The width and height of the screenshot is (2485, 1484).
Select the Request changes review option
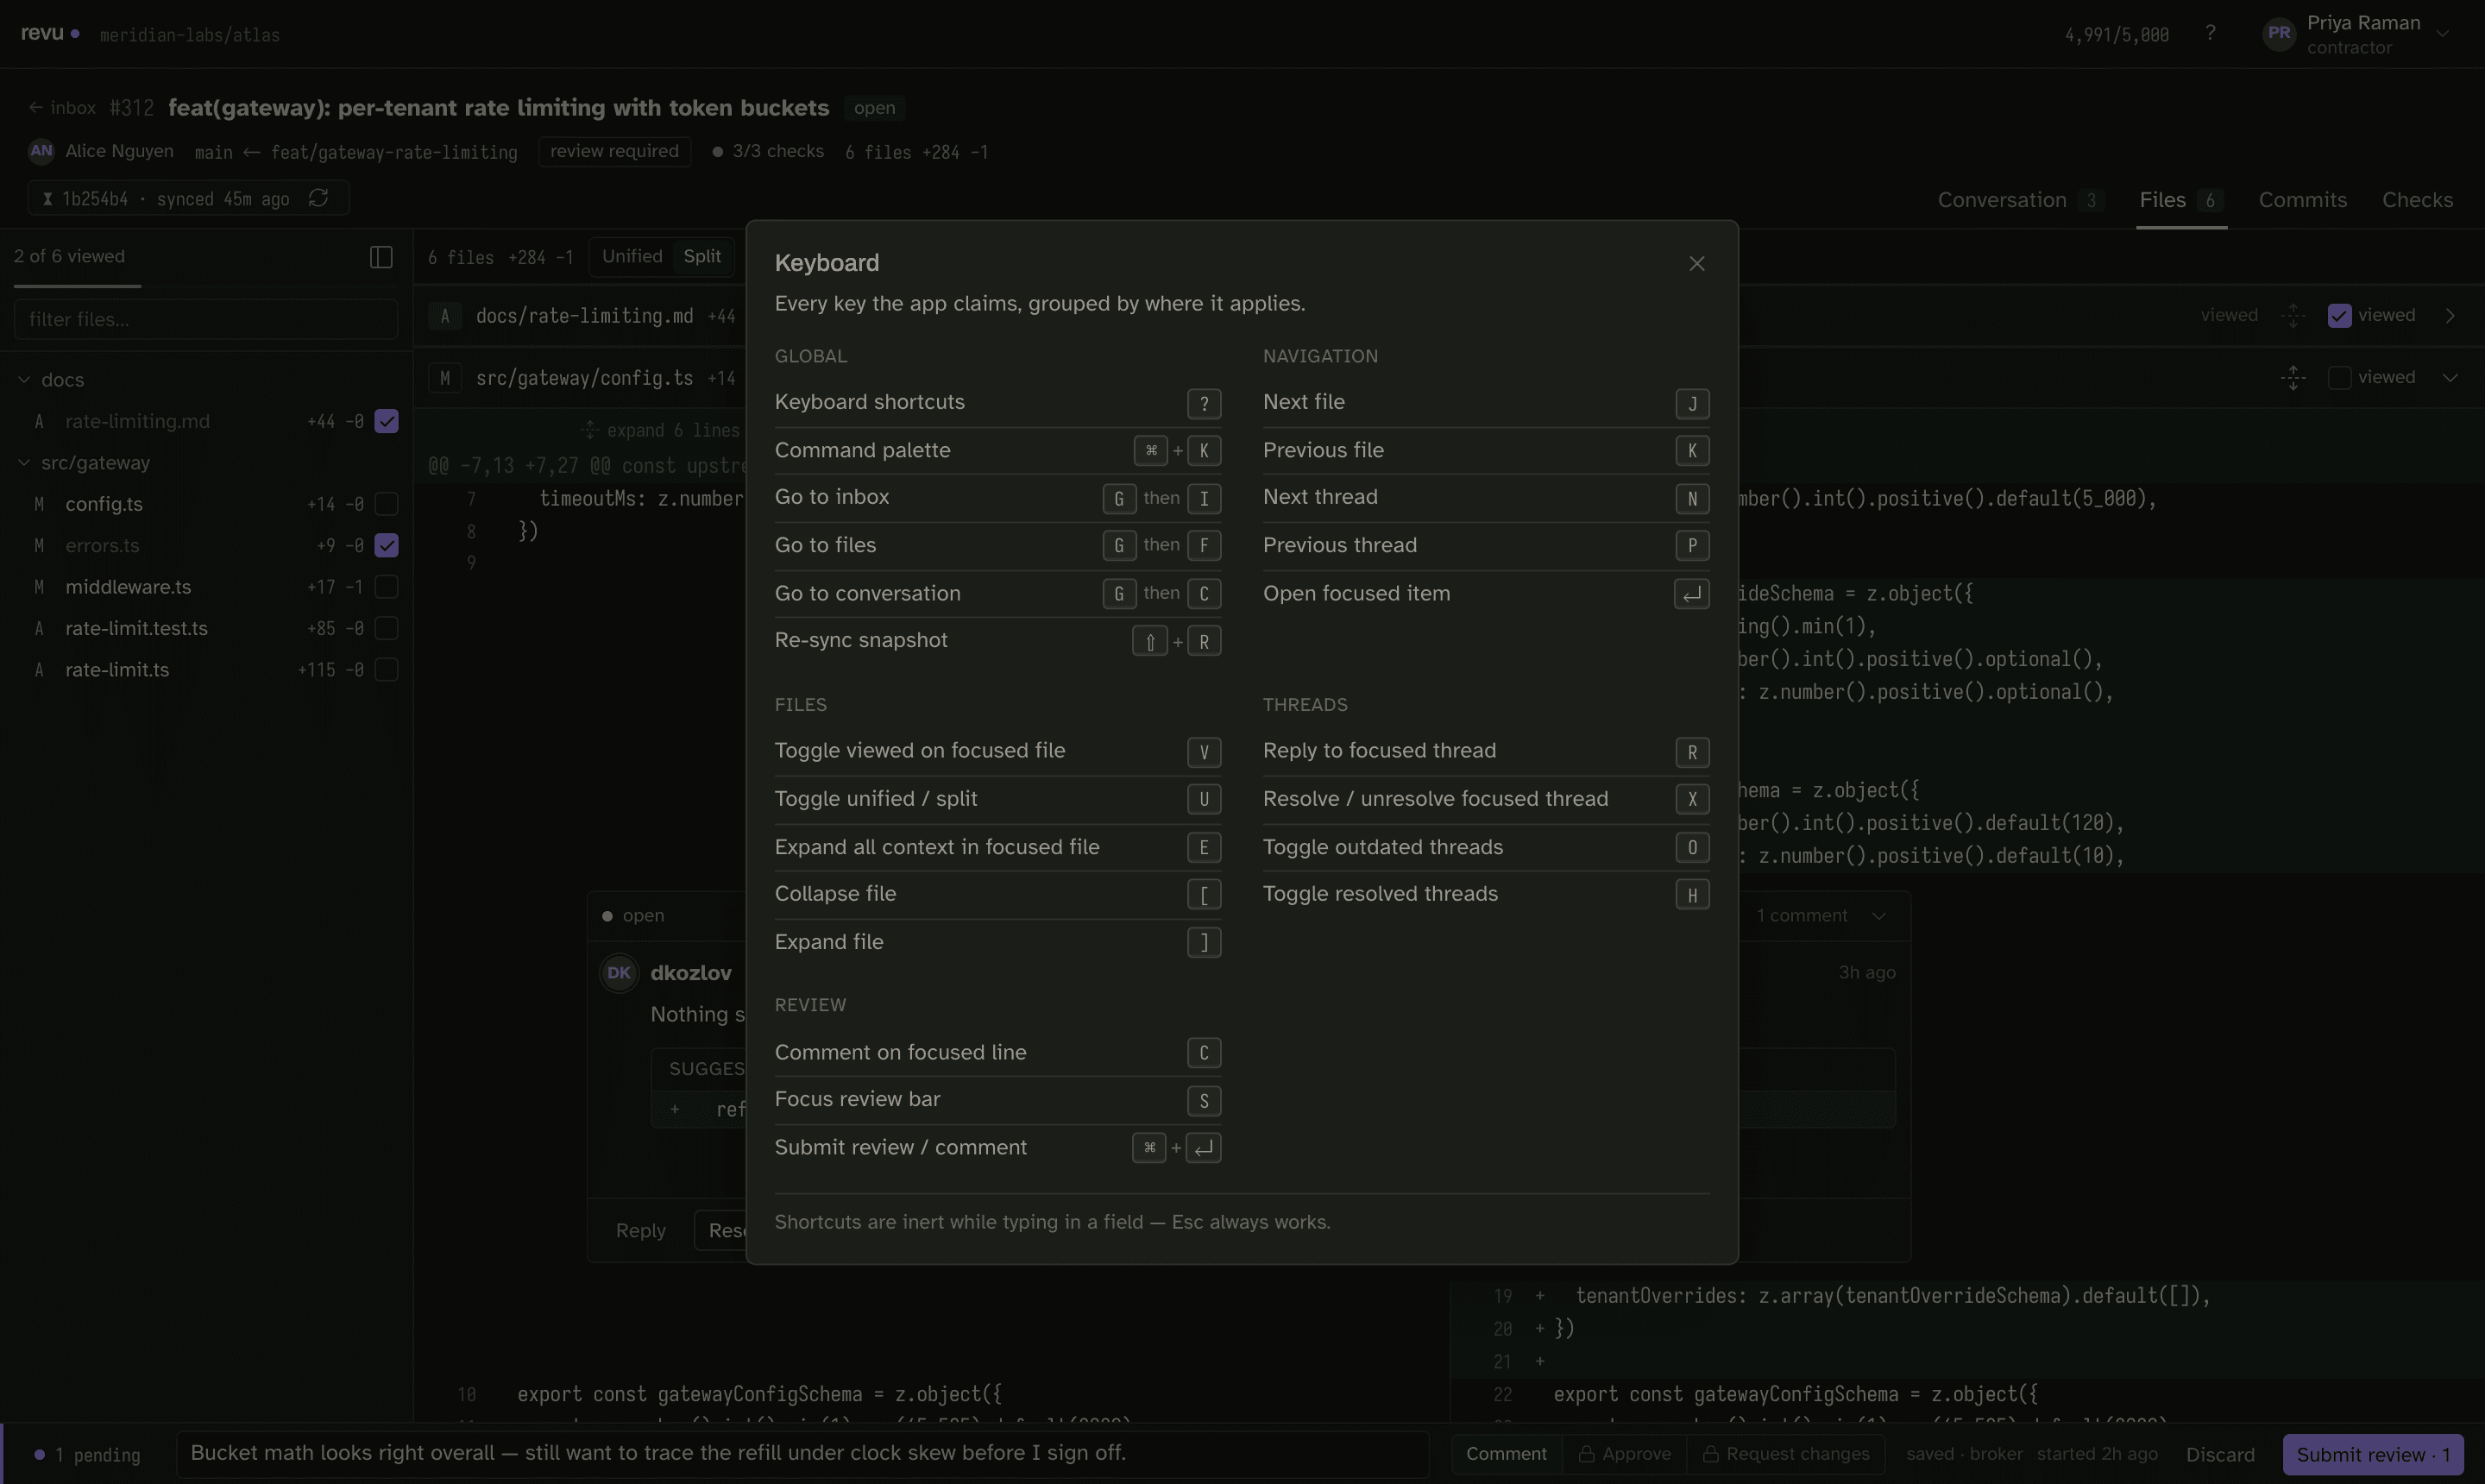coord(1786,1455)
